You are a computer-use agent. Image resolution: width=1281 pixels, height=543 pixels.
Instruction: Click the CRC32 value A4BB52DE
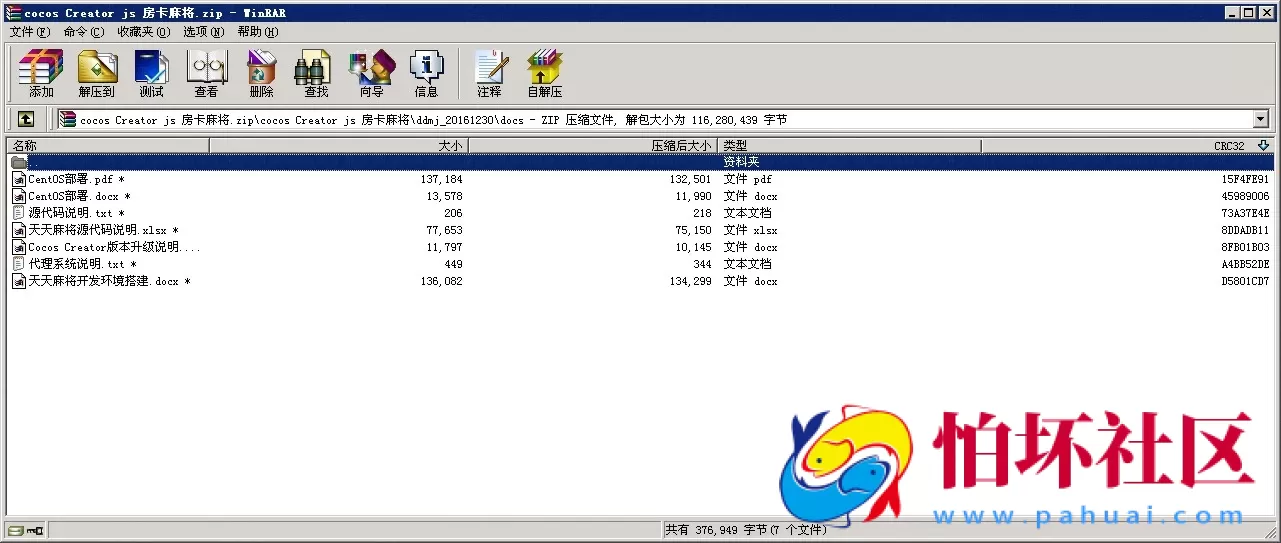[x=1245, y=264]
